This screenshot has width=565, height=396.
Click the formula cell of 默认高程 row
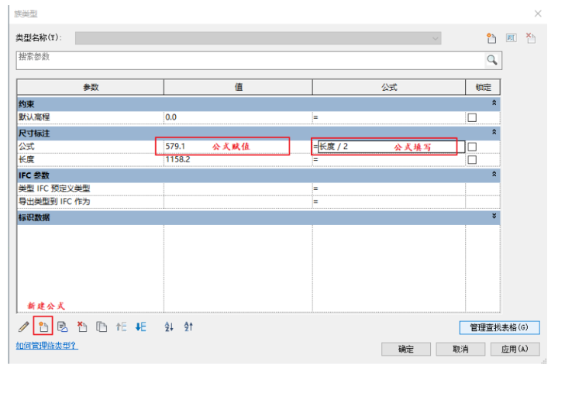click(x=389, y=117)
